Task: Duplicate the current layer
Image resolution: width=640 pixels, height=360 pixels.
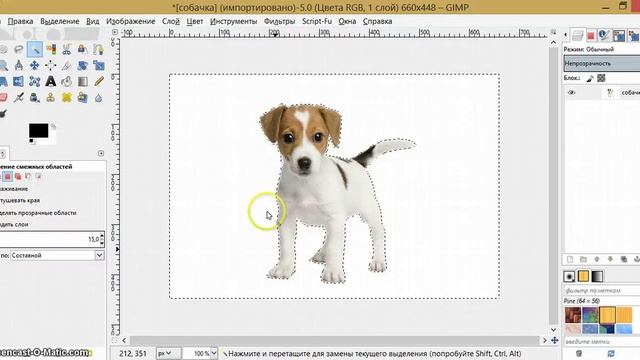Action: (x=624, y=259)
